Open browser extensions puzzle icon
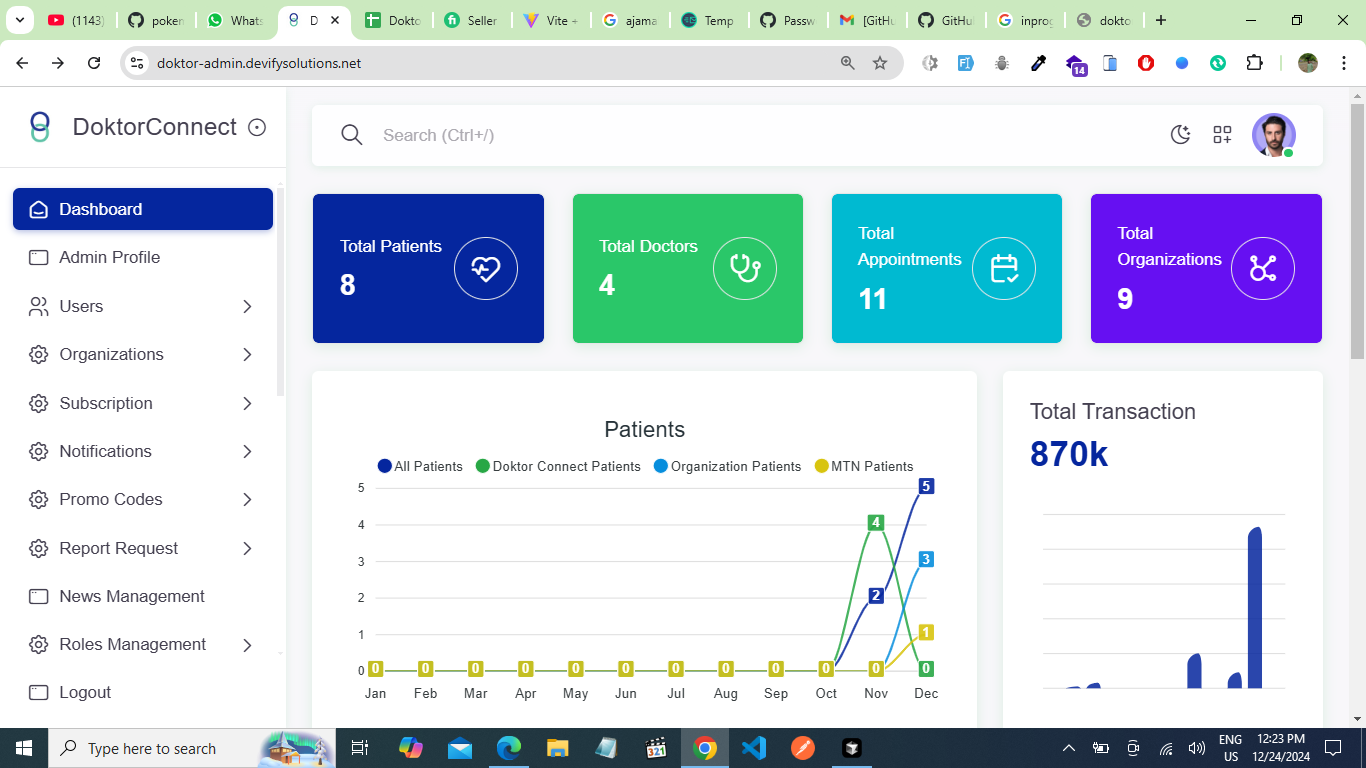Screen dimensions: 1366x768 [x=1254, y=63]
